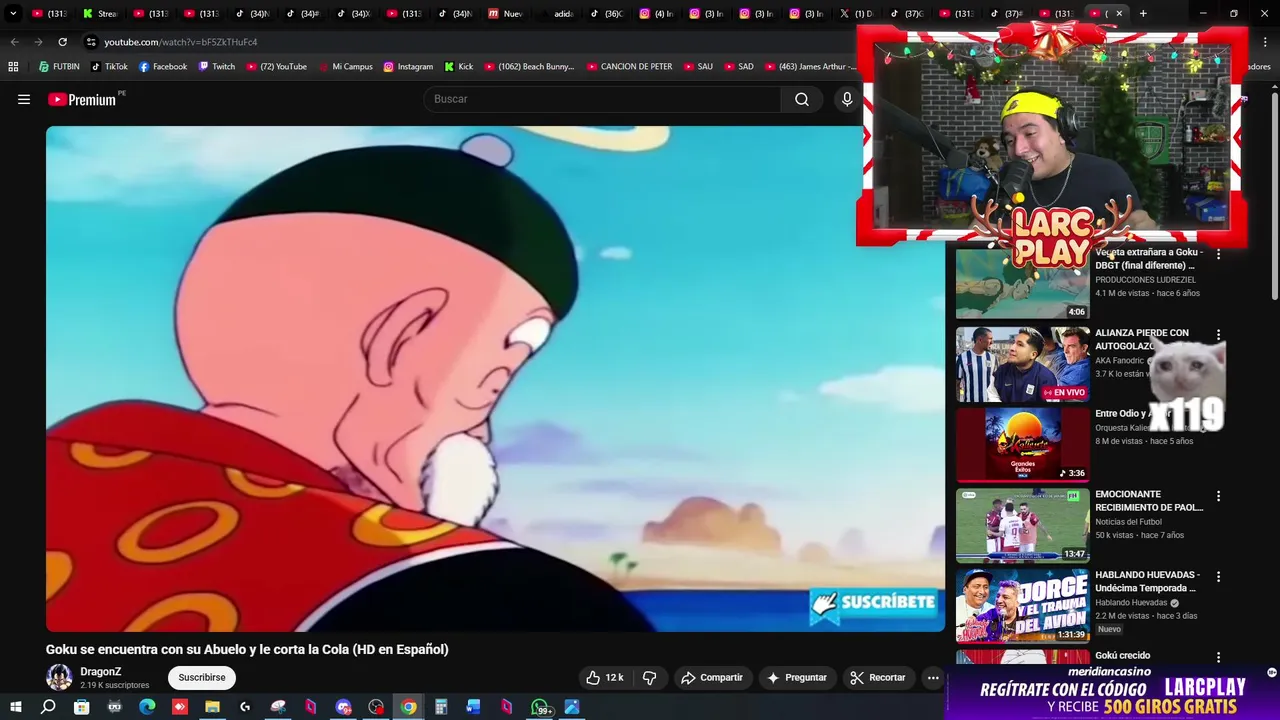1280x720 pixels.
Task: Click the Gokú crecido video title
Action: click(1123, 656)
